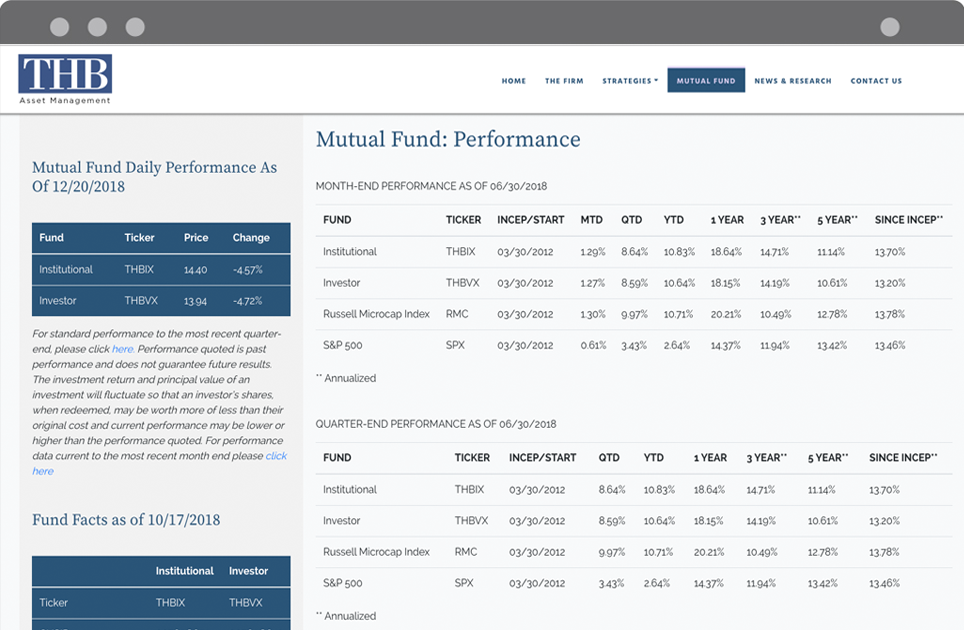
Task: Click Institutional column header in Fund Facts
Action: [184, 571]
